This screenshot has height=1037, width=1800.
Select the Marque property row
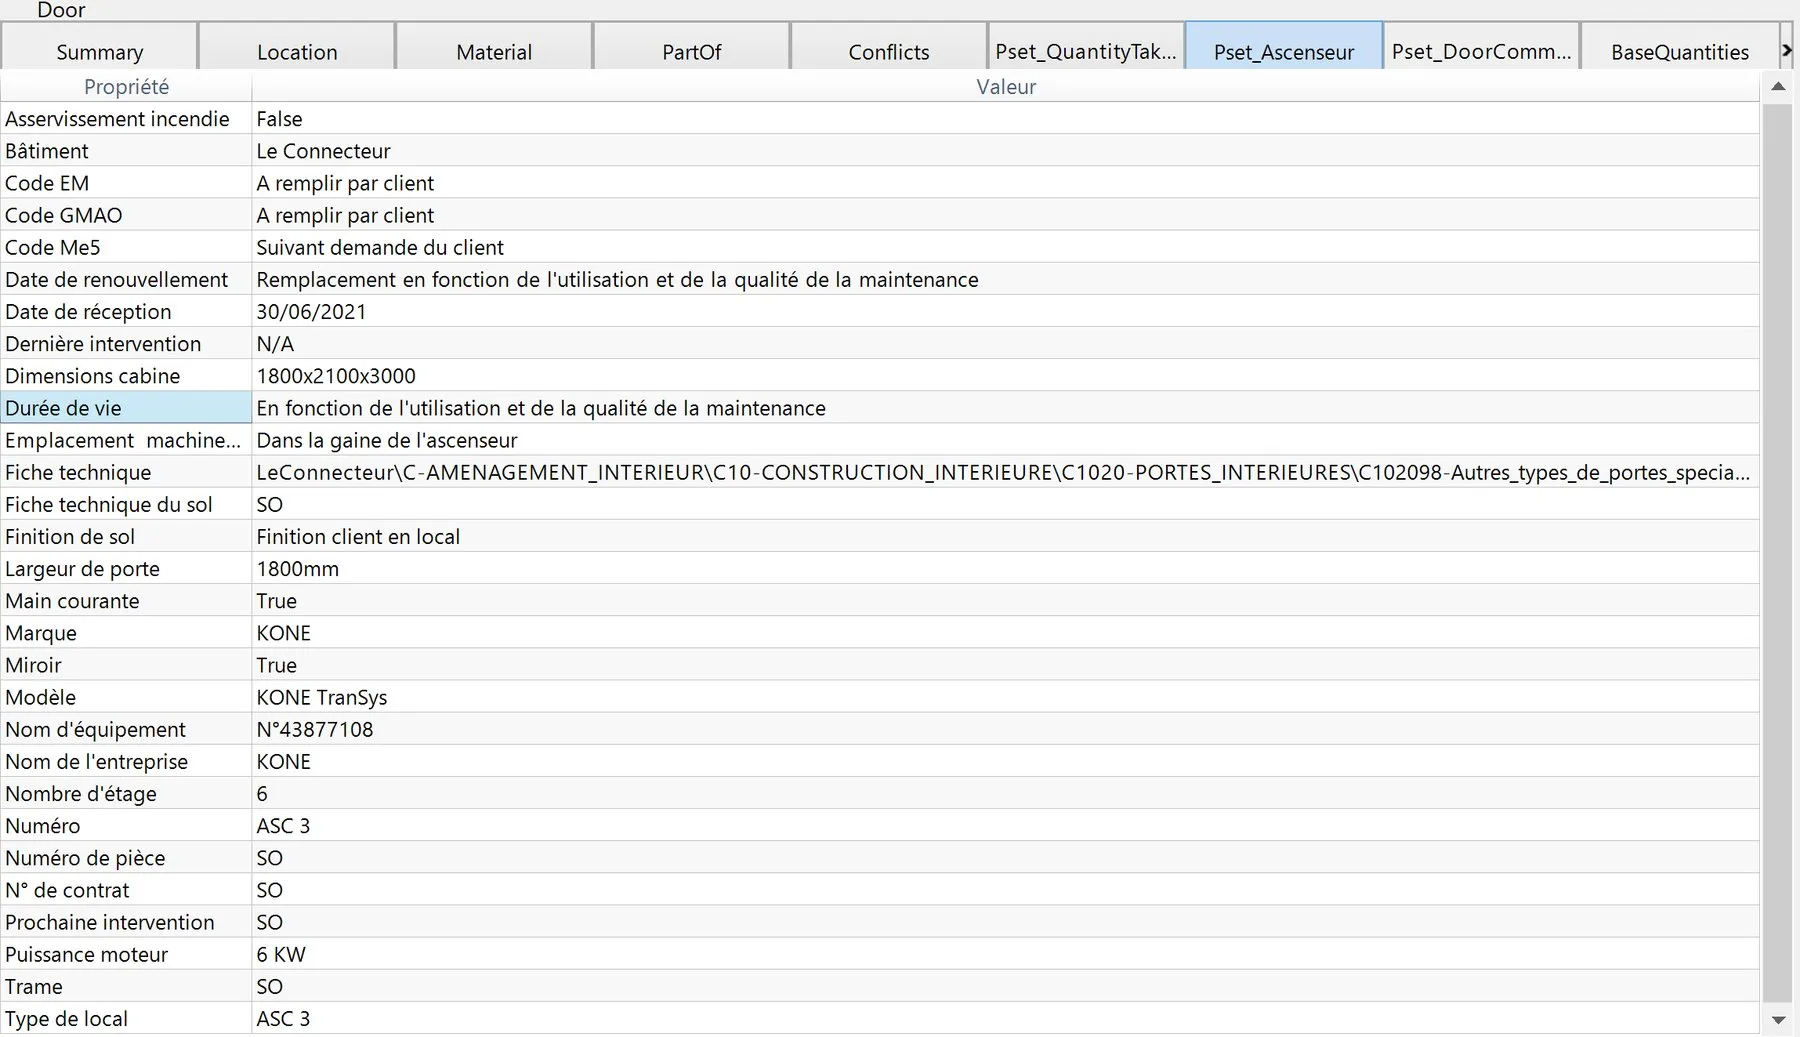tap(880, 633)
